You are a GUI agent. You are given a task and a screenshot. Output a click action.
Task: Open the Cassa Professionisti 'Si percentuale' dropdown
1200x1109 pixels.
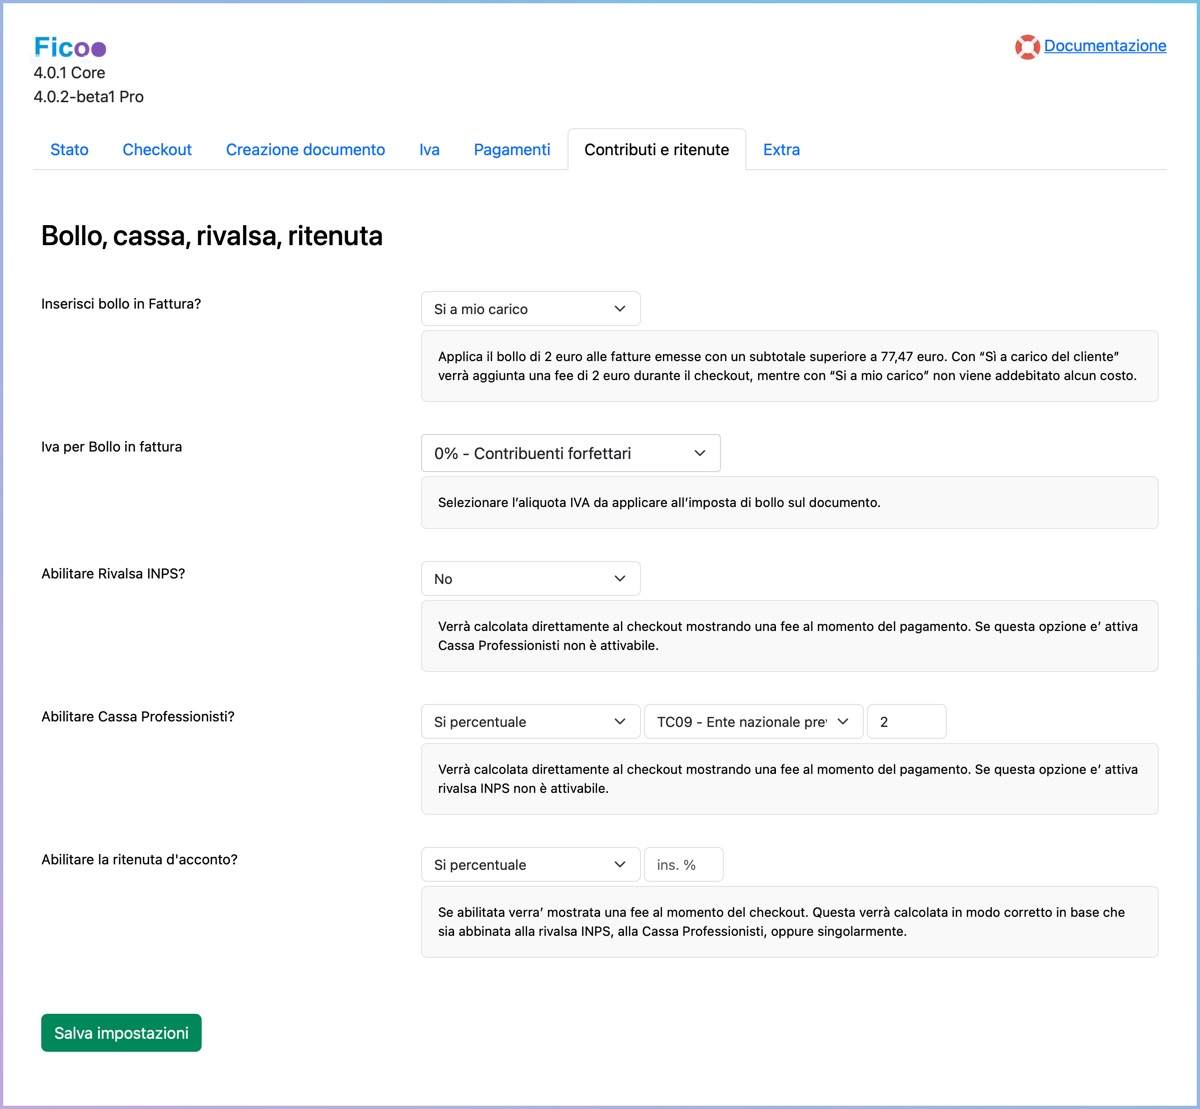click(x=530, y=722)
